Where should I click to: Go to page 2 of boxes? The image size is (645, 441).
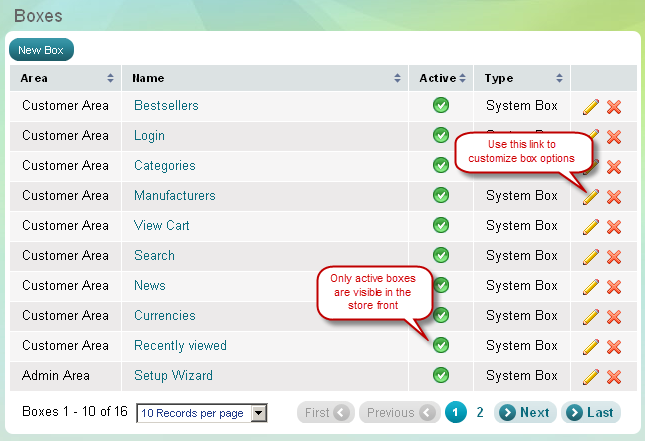(480, 412)
